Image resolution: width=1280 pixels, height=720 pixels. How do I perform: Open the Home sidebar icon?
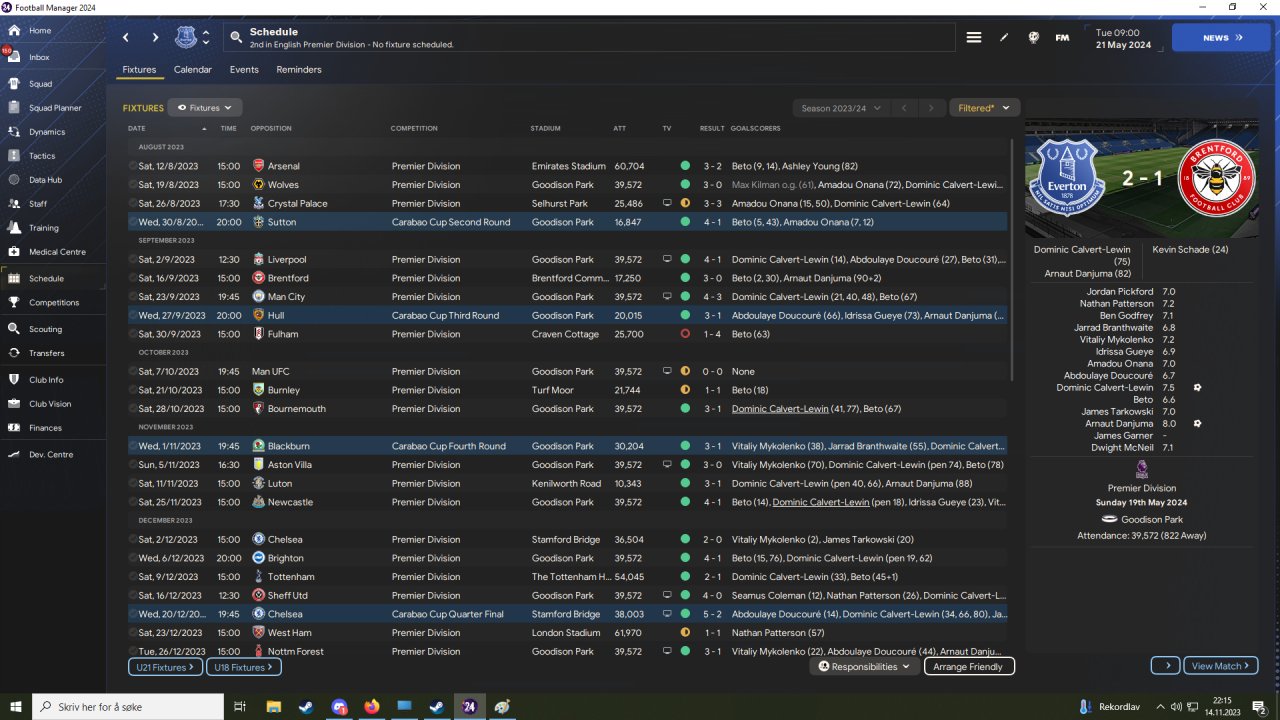(x=14, y=31)
